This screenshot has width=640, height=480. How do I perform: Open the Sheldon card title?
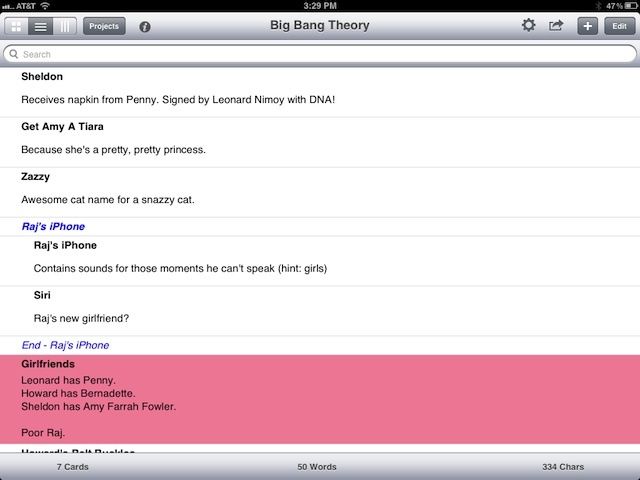[42, 77]
